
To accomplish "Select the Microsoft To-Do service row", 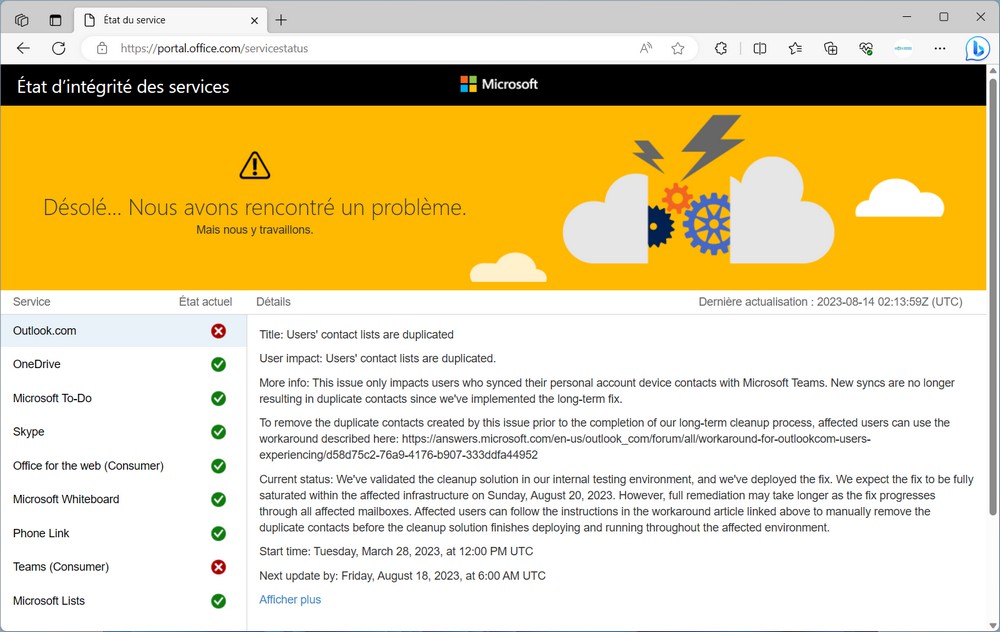I will point(123,398).
